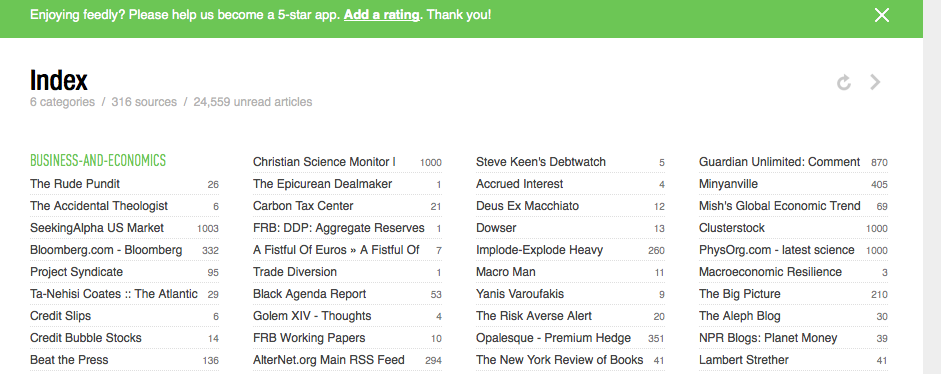Image resolution: width=941 pixels, height=374 pixels.
Task: Open Clusterstock source
Action: point(793,228)
